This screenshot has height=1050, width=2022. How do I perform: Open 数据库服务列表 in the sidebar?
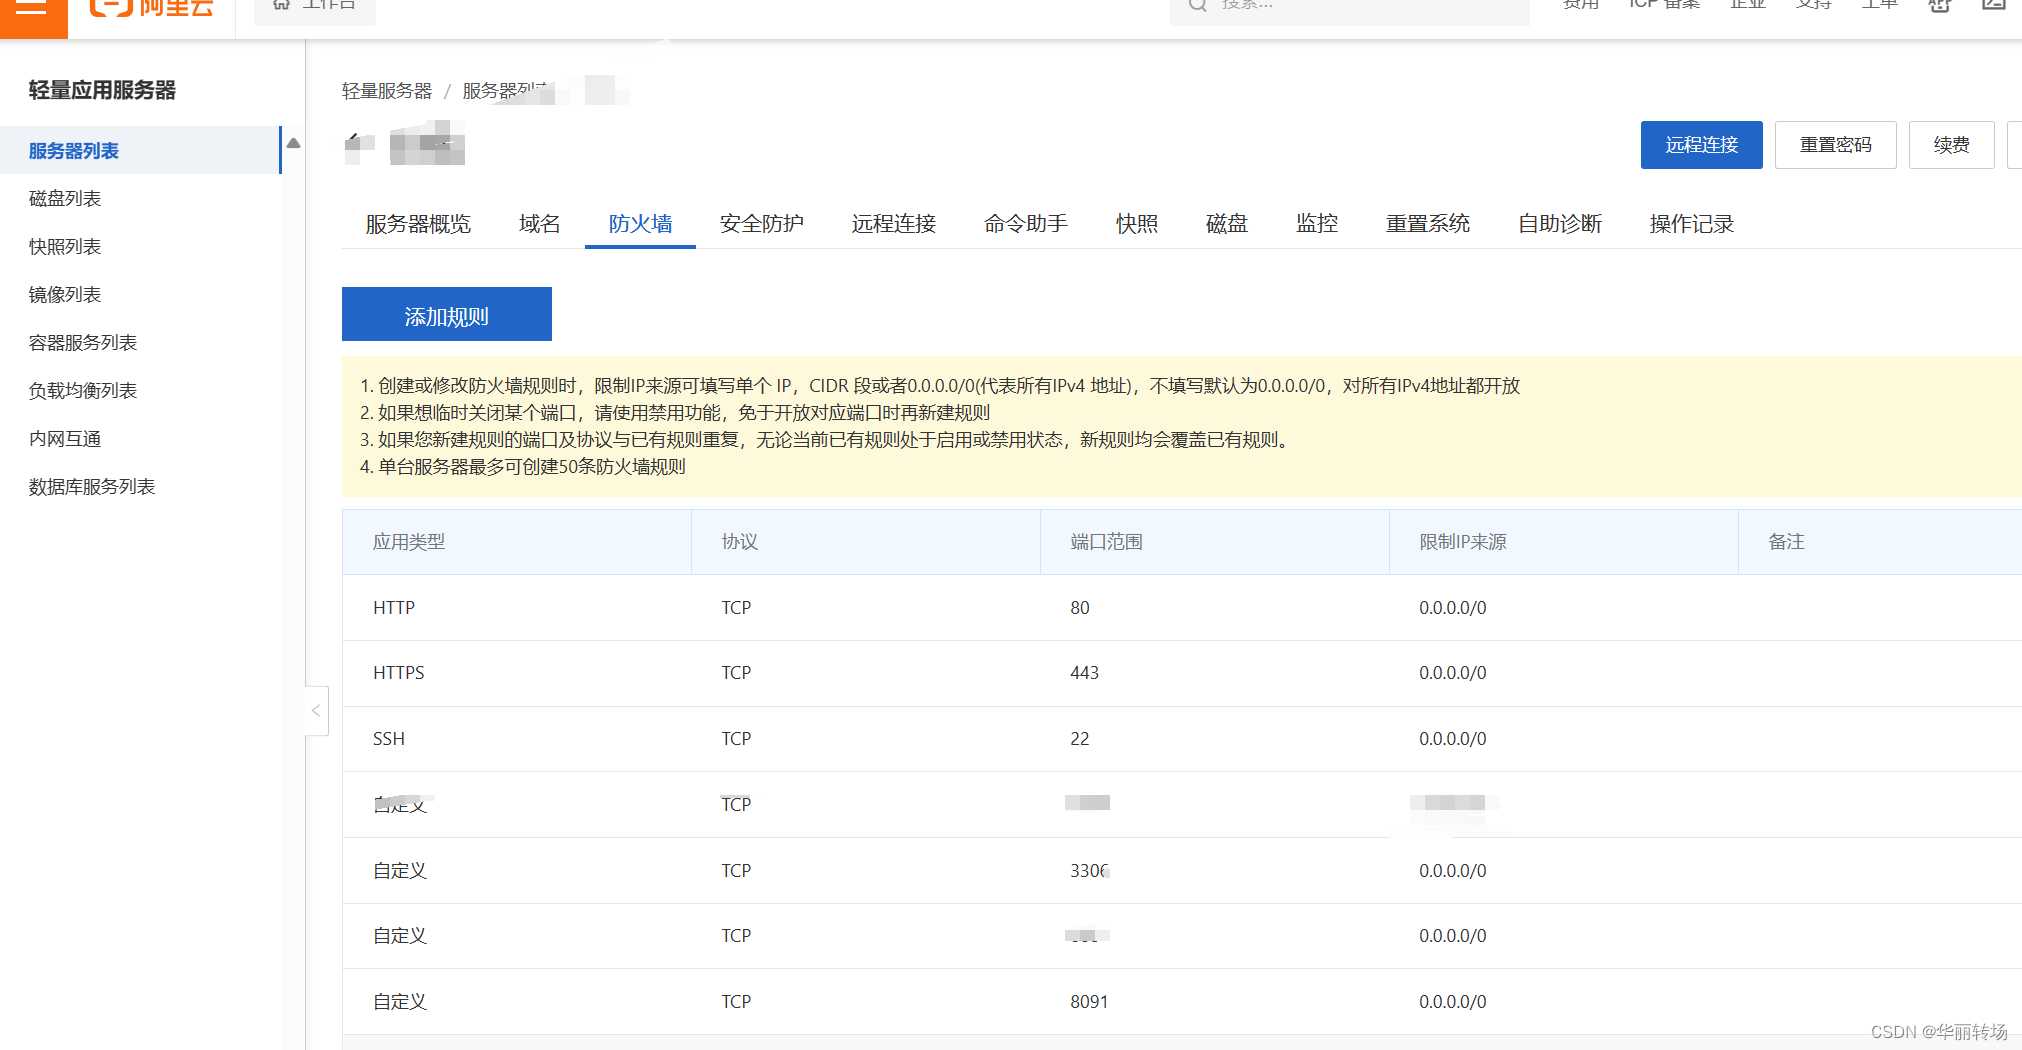tap(92, 487)
